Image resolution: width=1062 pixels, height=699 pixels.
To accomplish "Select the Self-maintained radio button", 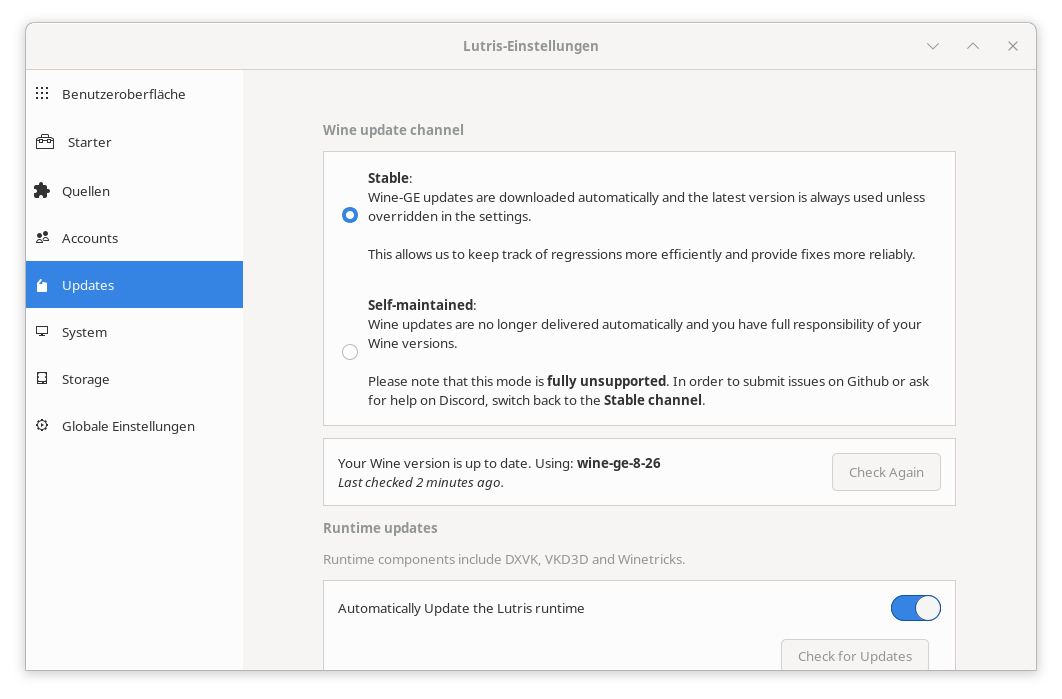I will pos(350,352).
